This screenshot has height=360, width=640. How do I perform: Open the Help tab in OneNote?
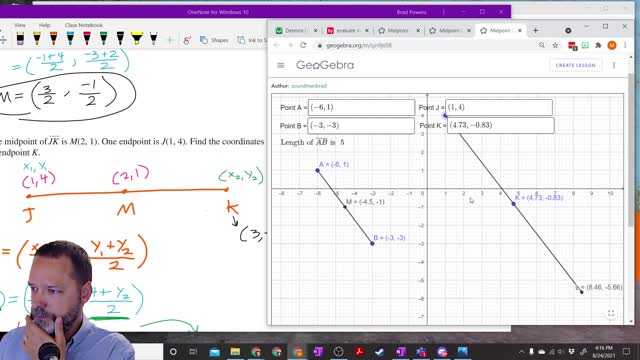(x=44, y=25)
